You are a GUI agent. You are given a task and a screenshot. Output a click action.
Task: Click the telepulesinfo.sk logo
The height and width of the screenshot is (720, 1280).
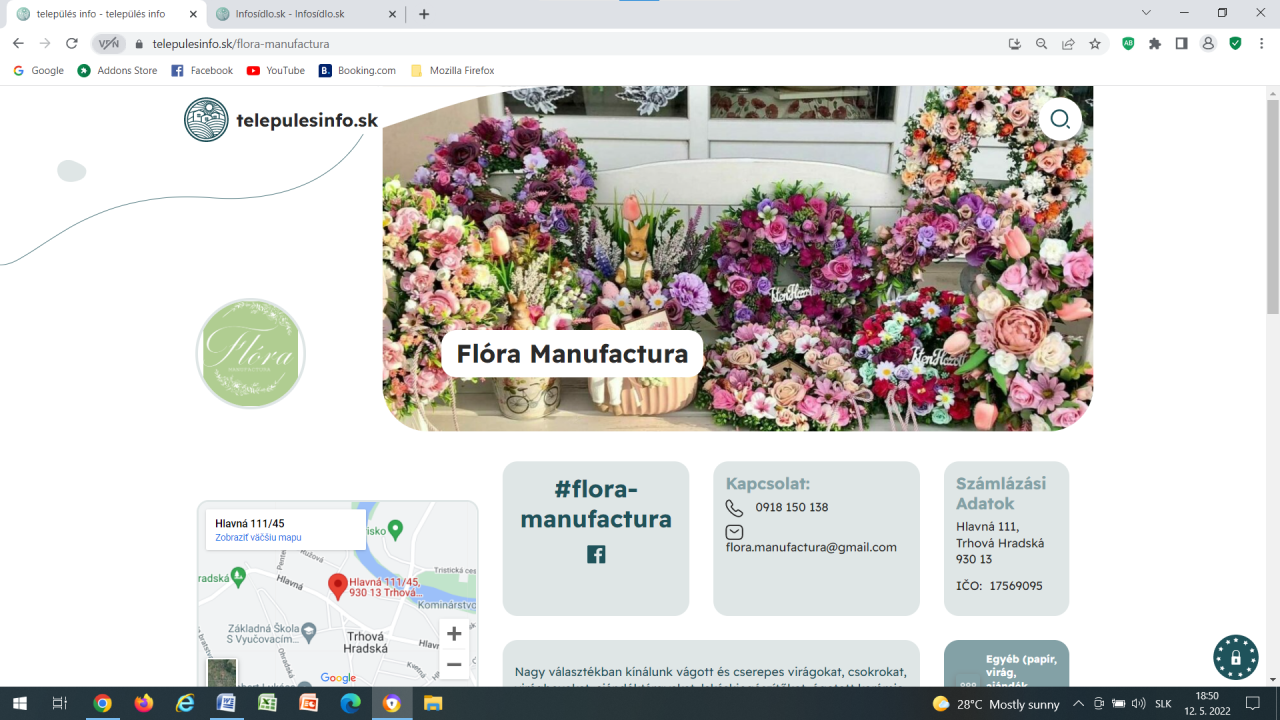point(281,120)
